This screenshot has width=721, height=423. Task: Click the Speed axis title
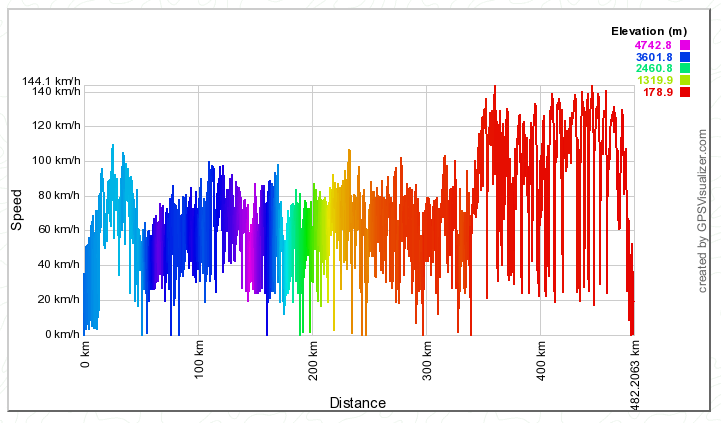pyautogui.click(x=17, y=210)
